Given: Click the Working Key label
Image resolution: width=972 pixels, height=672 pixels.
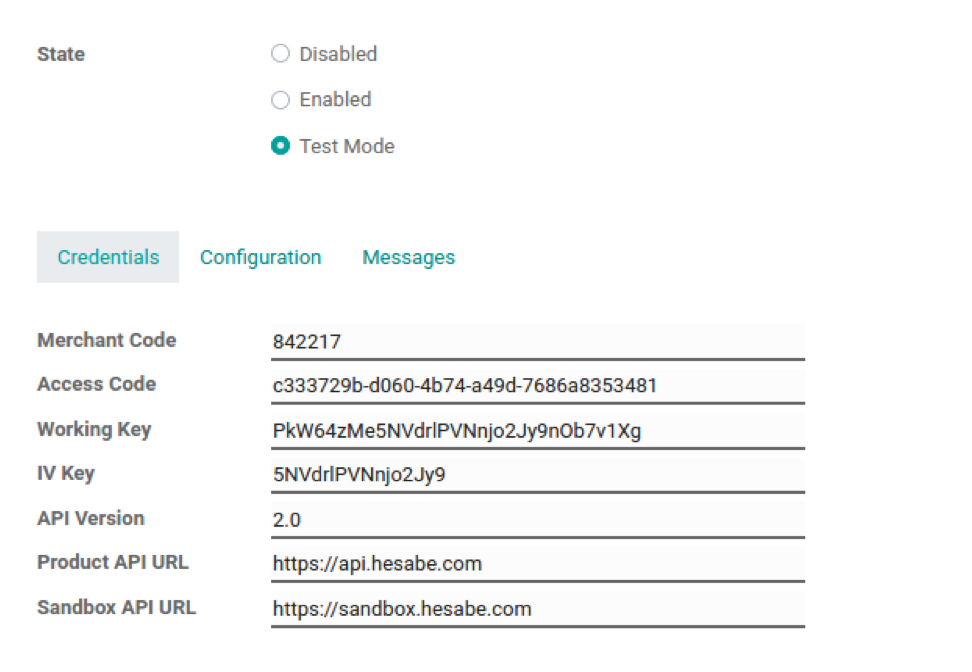Looking at the screenshot, I should (x=94, y=429).
